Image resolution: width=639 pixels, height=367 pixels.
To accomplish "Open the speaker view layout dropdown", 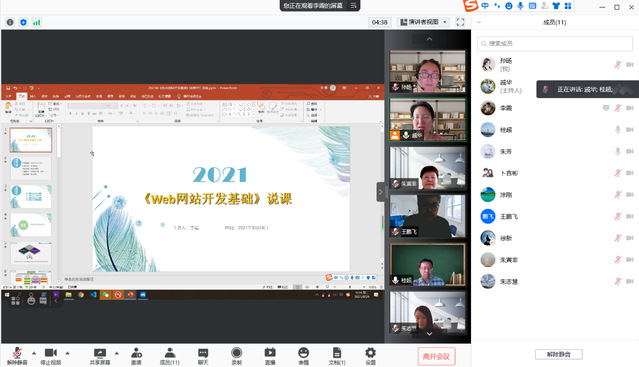I will 423,22.
